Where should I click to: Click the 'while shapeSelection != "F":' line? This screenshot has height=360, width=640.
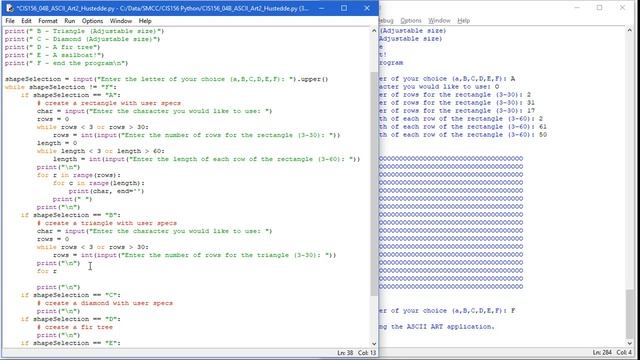[x=60, y=87]
